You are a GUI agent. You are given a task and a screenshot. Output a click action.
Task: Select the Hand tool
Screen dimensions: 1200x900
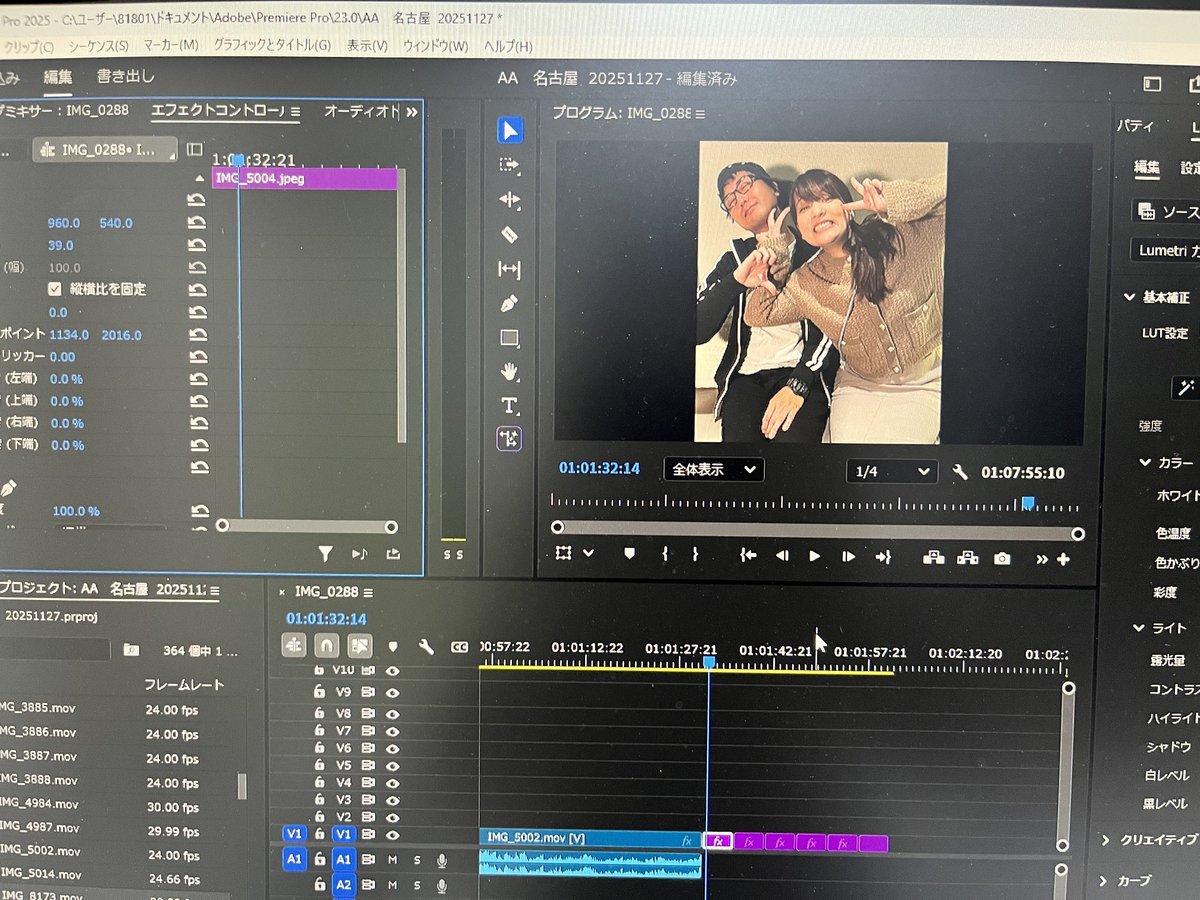point(510,372)
